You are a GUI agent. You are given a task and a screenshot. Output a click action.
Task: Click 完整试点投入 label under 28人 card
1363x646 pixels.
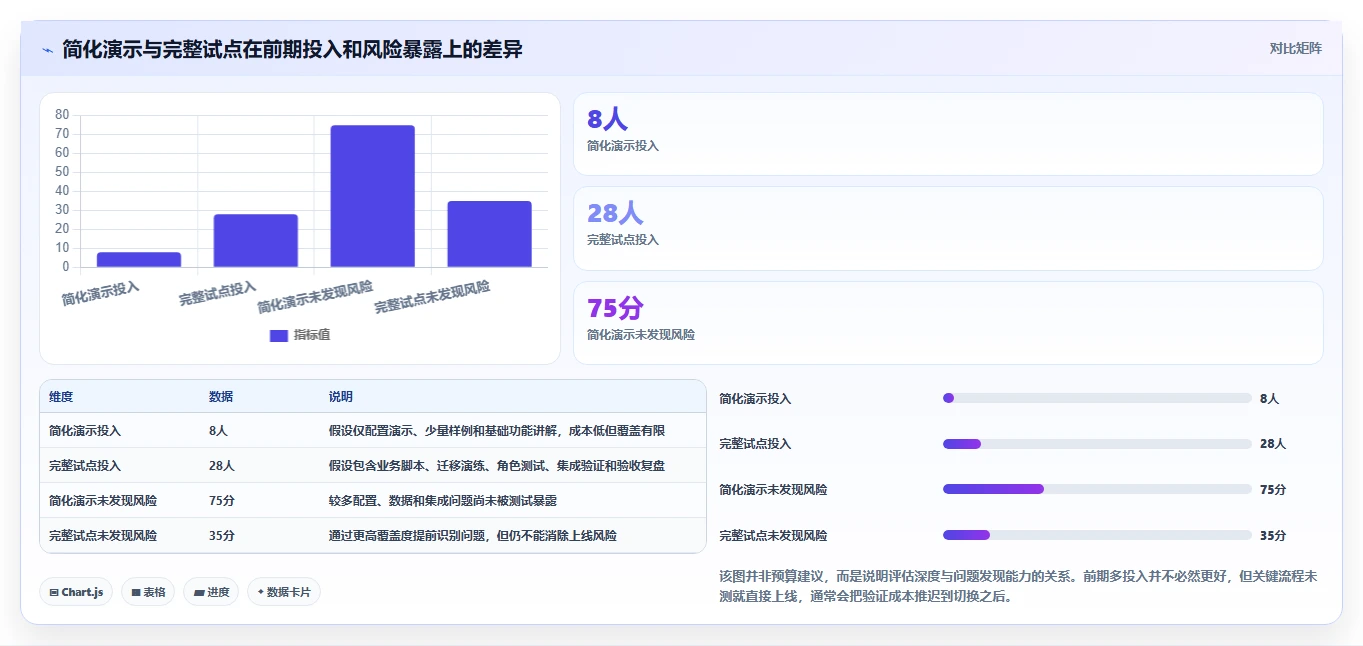pos(623,240)
